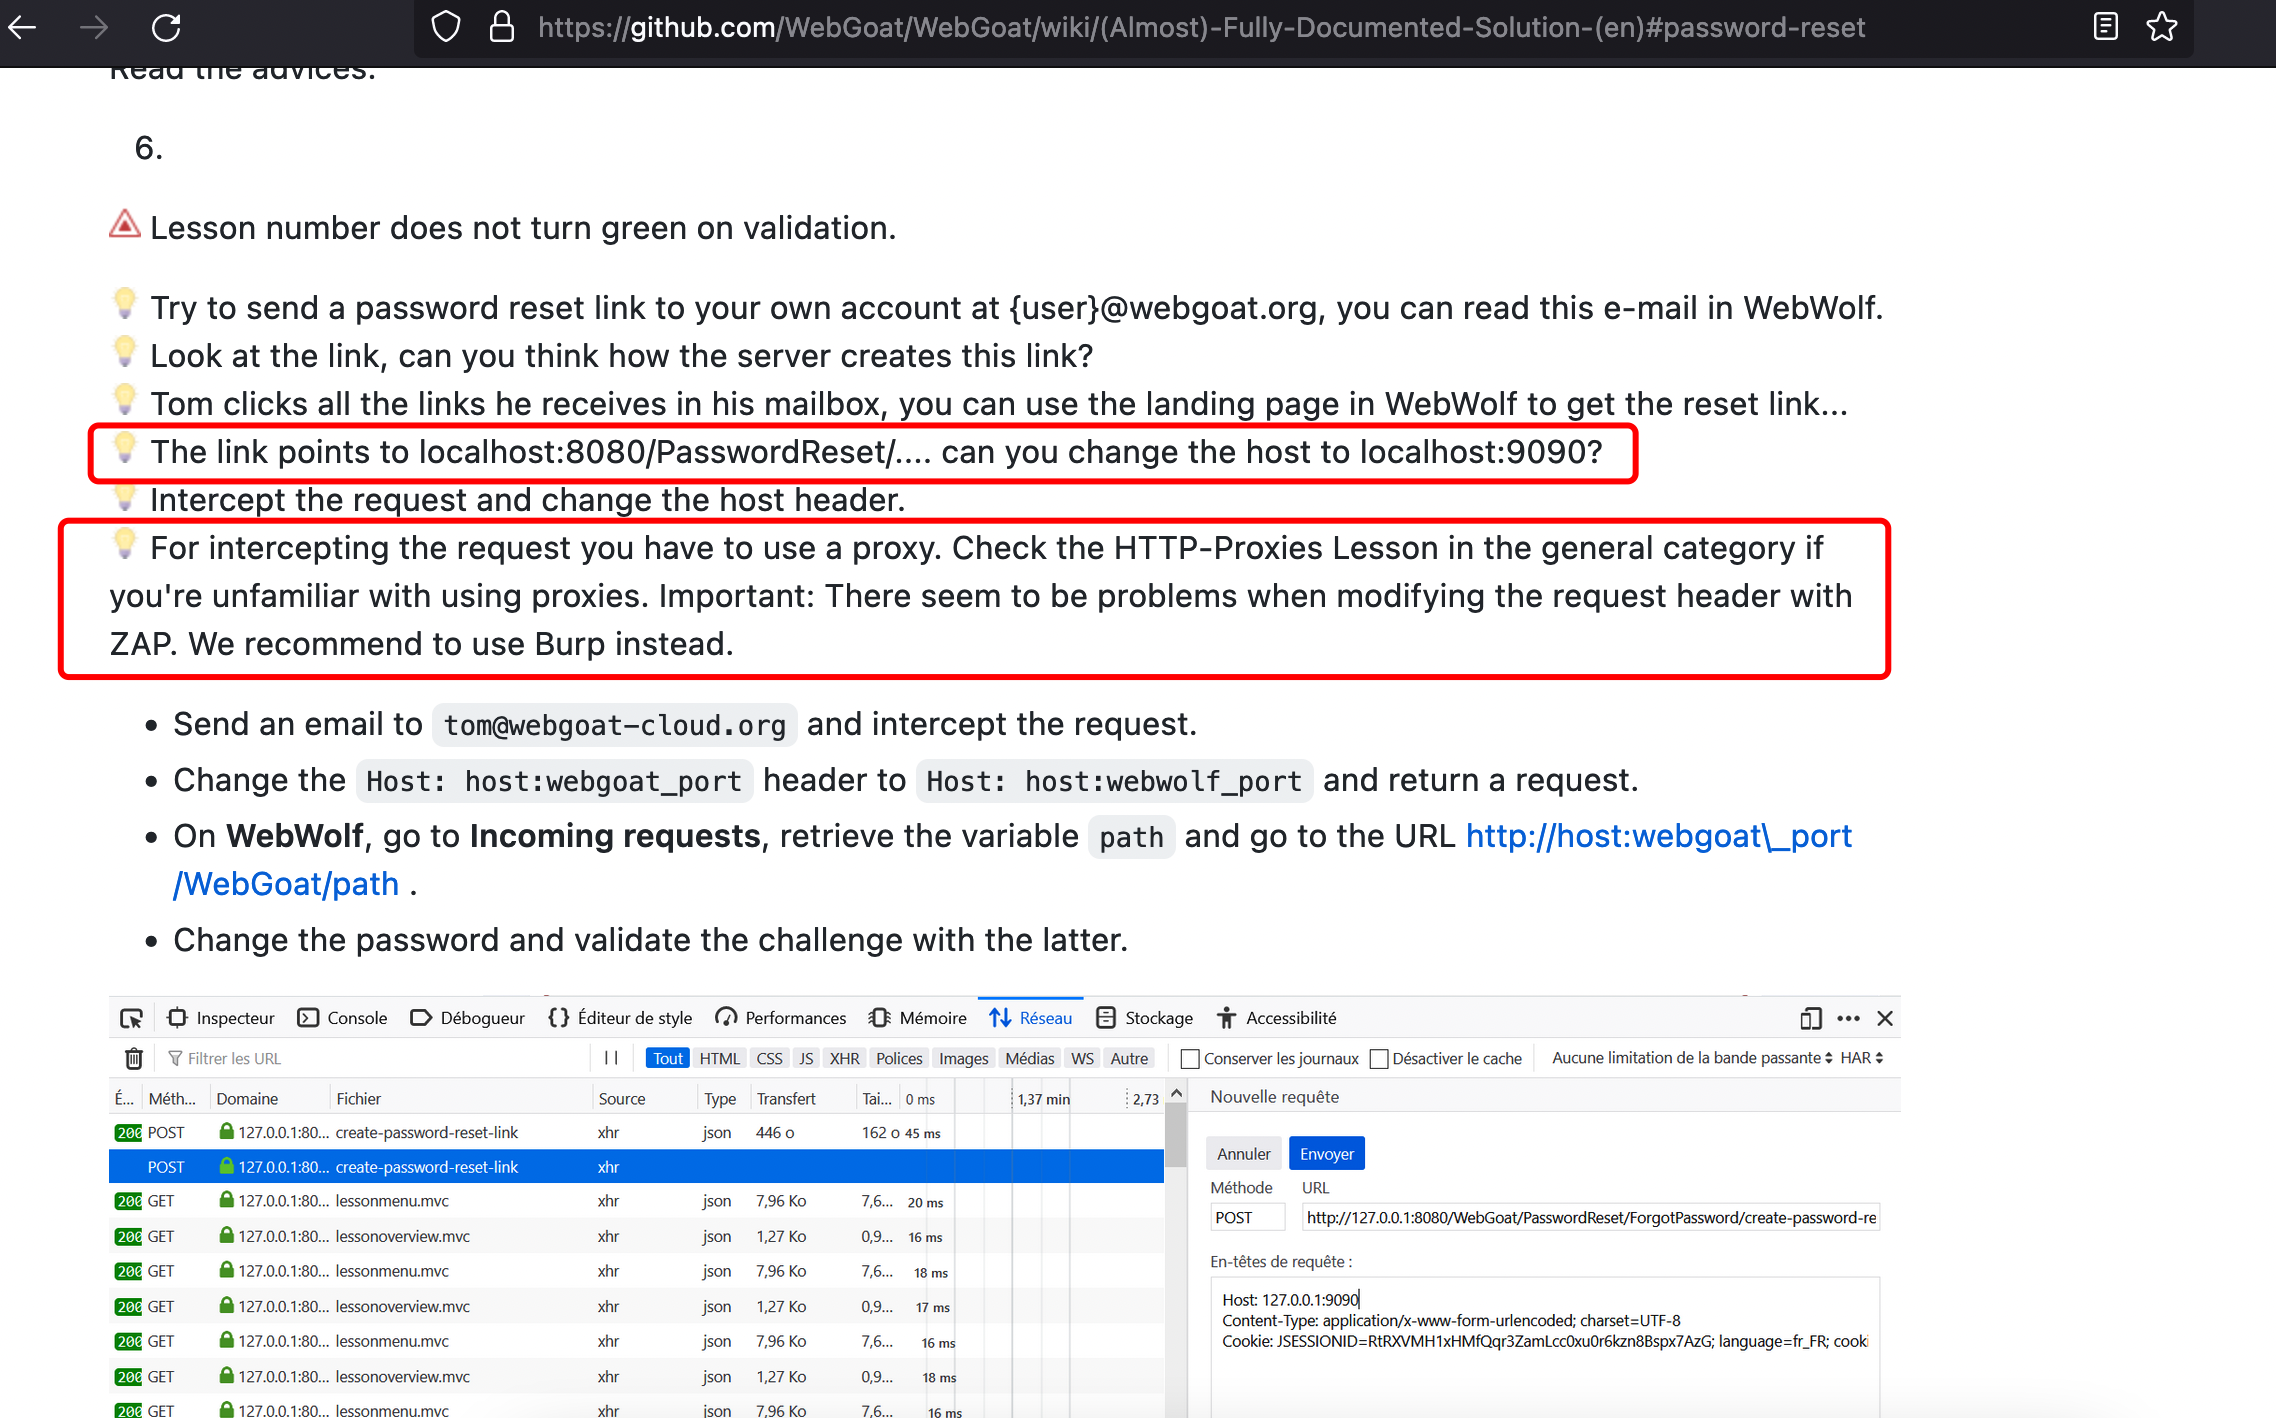Screen dimensions: 2276x1418
Task: Open the tracking protection shield icon
Action: pos(446,27)
